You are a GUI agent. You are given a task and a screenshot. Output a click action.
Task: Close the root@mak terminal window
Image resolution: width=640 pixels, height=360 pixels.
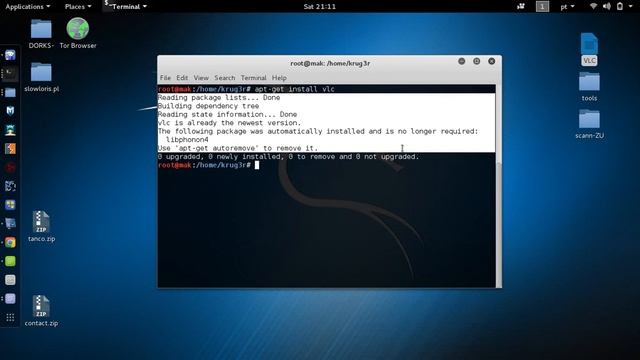491,61
